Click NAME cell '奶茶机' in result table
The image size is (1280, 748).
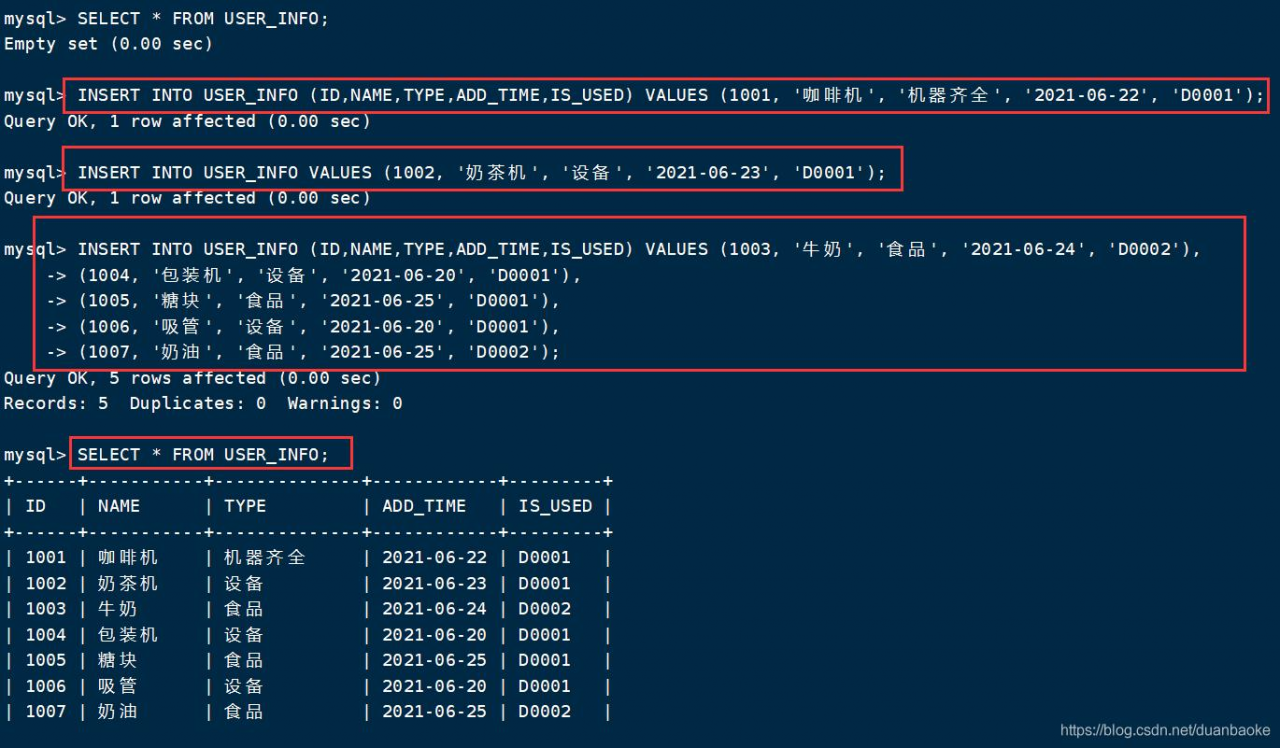128,584
